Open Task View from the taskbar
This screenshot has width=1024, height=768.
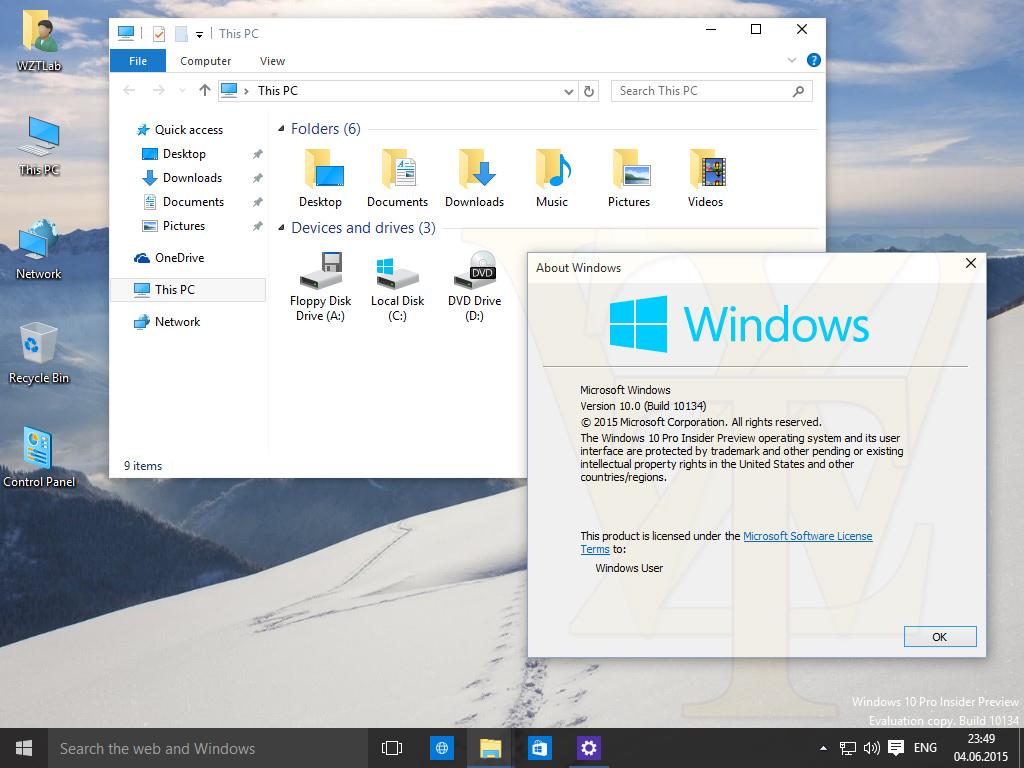tap(391, 748)
